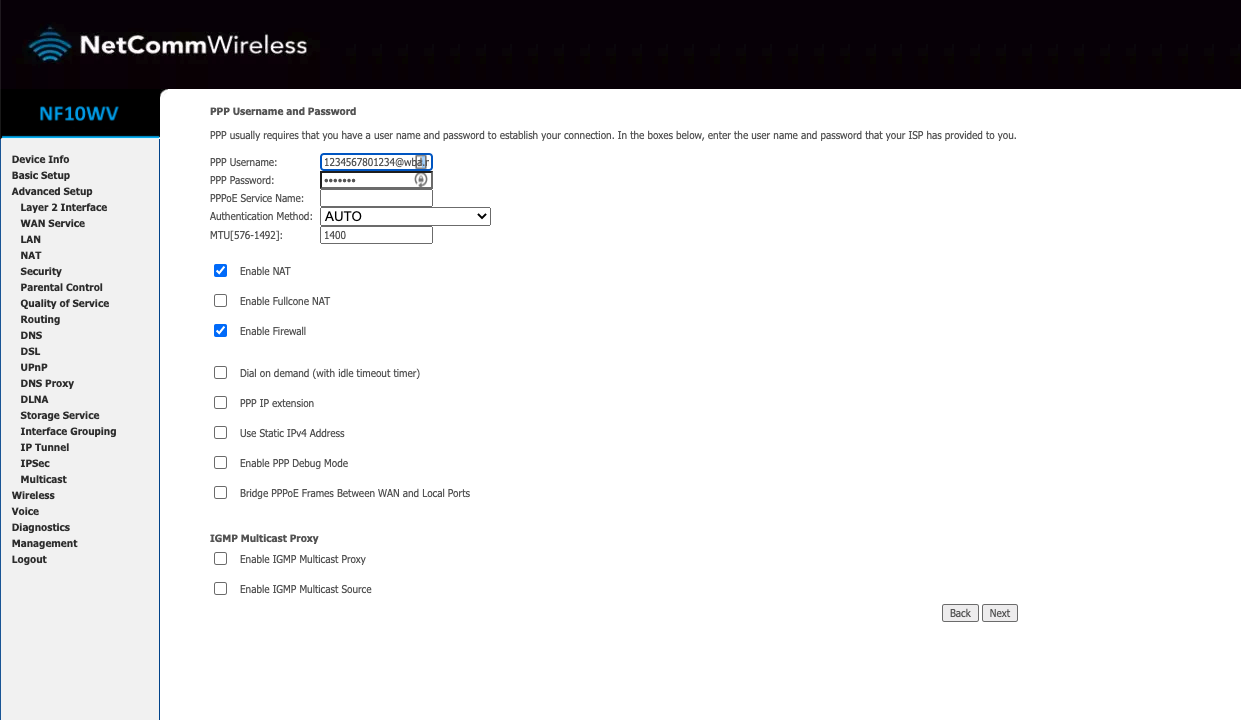Image resolution: width=1241 pixels, height=720 pixels.
Task: Go to Security settings
Action: point(41,272)
